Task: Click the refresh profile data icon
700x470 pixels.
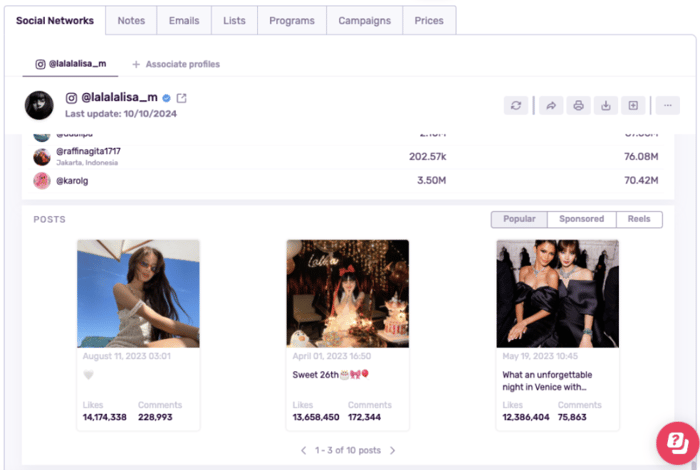Action: pos(516,105)
